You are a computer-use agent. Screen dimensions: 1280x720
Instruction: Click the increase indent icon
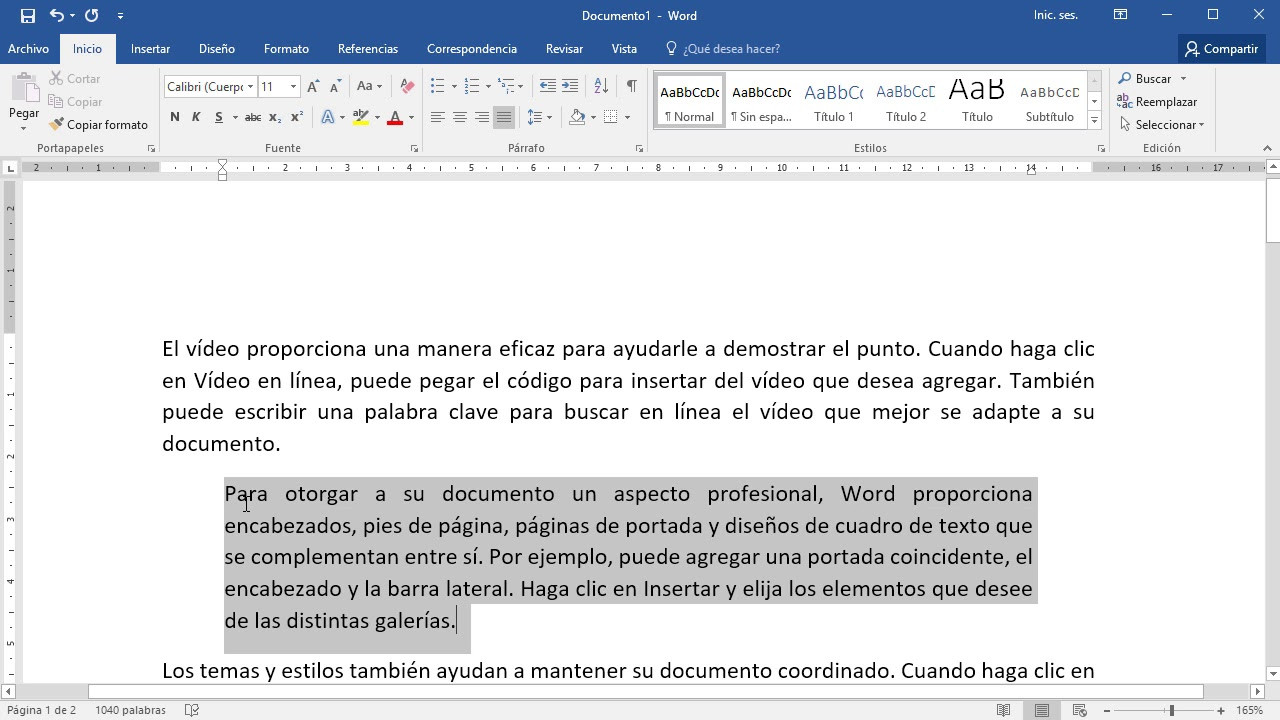pyautogui.click(x=570, y=87)
